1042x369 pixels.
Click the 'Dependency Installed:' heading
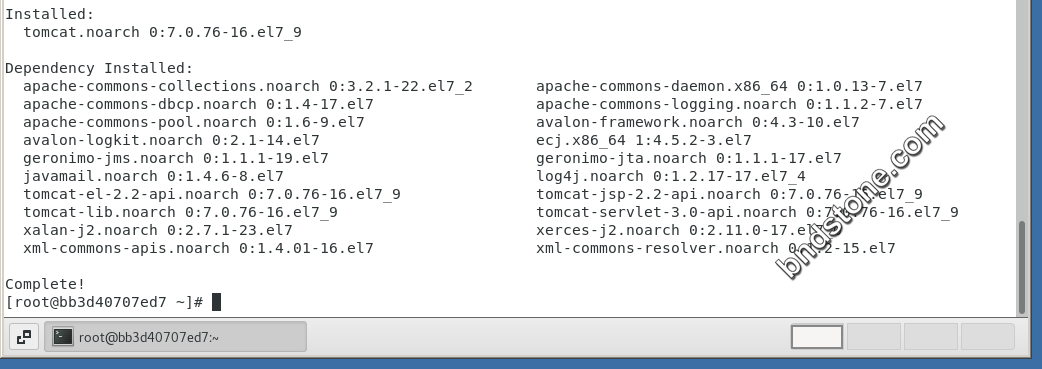coord(99,68)
